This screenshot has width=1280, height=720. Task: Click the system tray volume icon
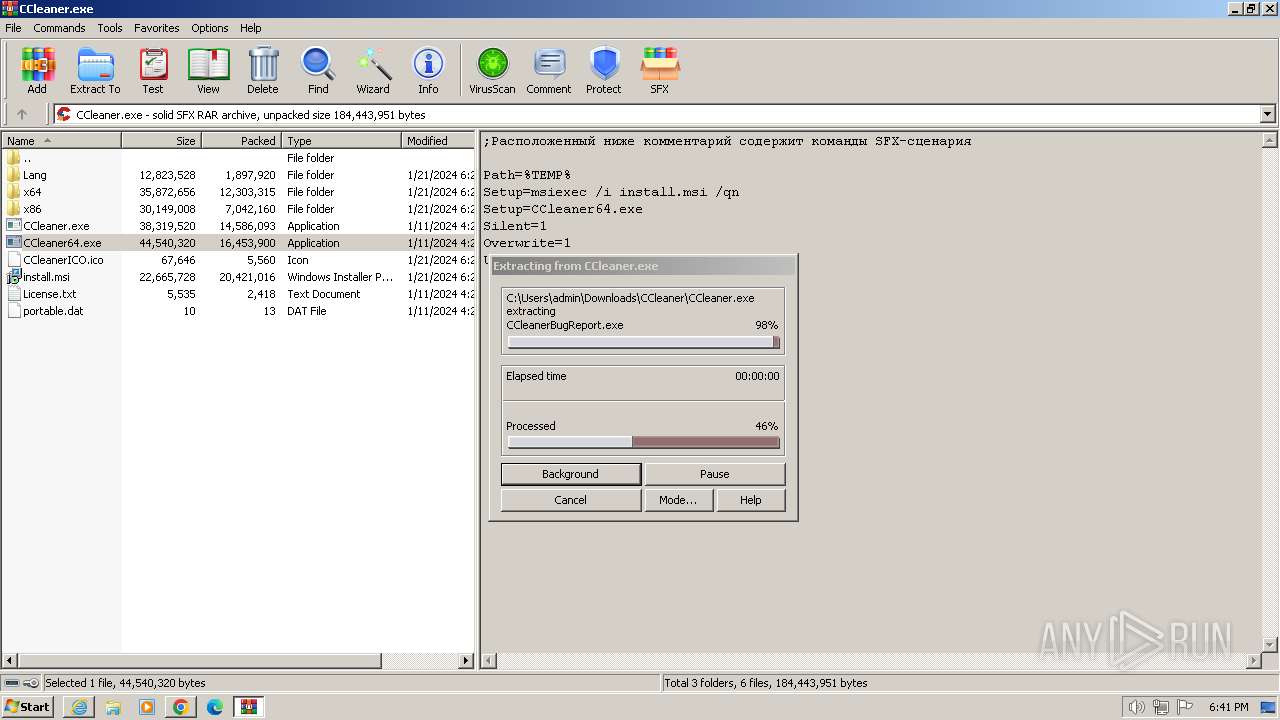(x=1136, y=707)
